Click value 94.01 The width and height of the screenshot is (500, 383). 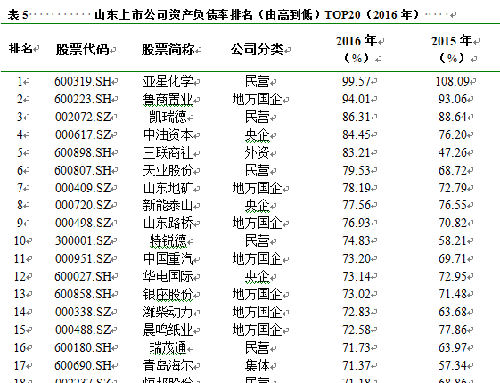point(356,99)
